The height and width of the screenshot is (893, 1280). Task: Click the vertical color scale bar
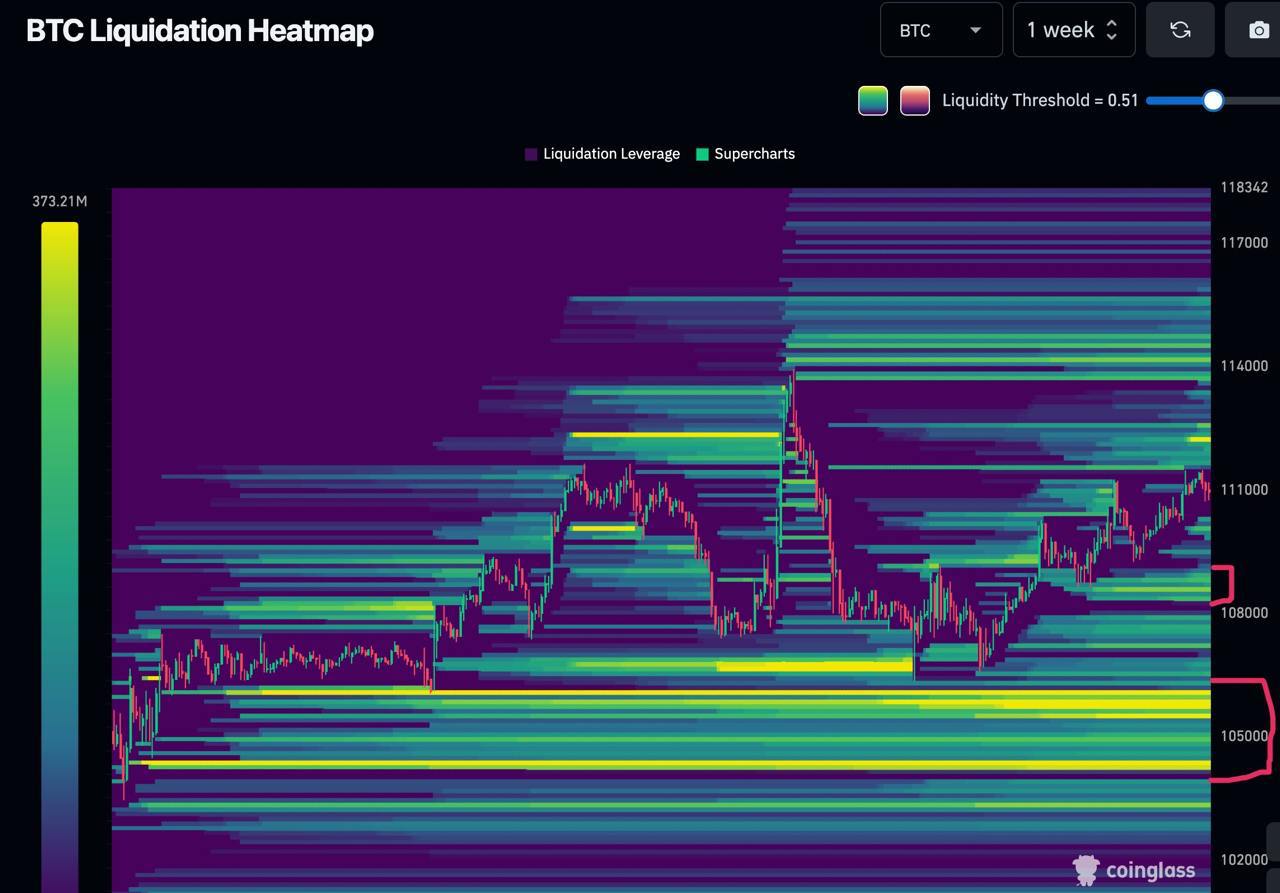coord(59,550)
